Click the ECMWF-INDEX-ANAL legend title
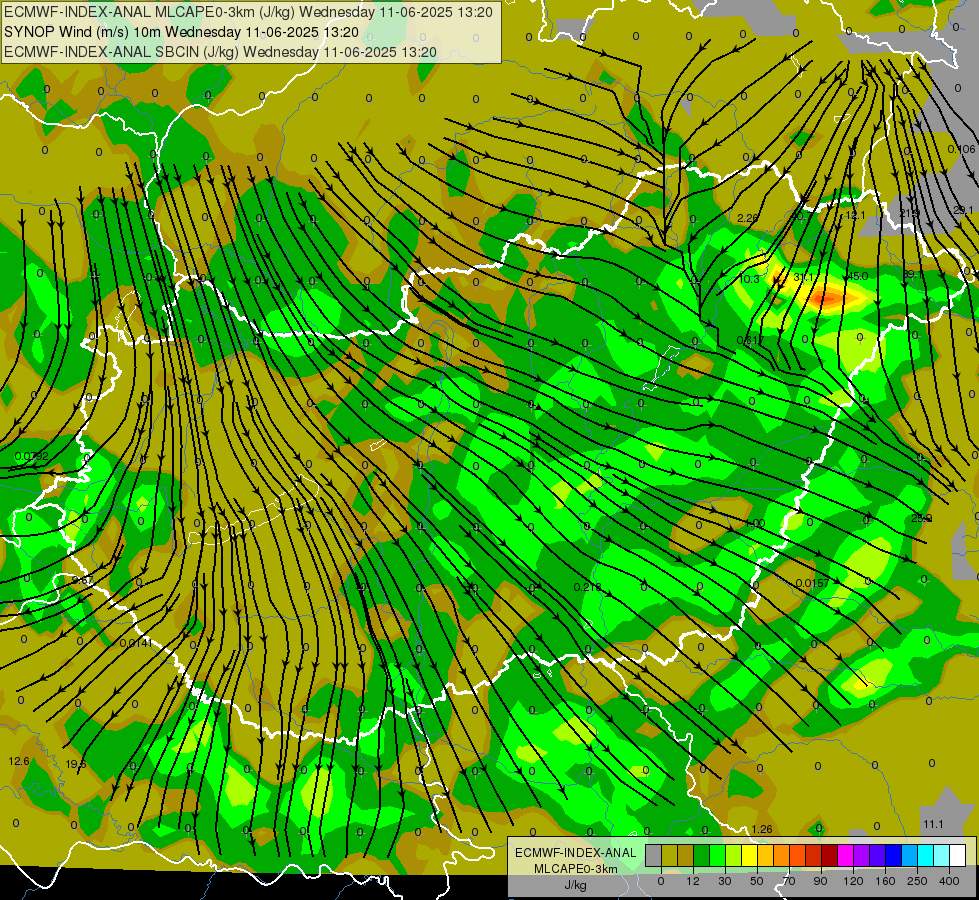Screen dimensions: 979x900 575,853
